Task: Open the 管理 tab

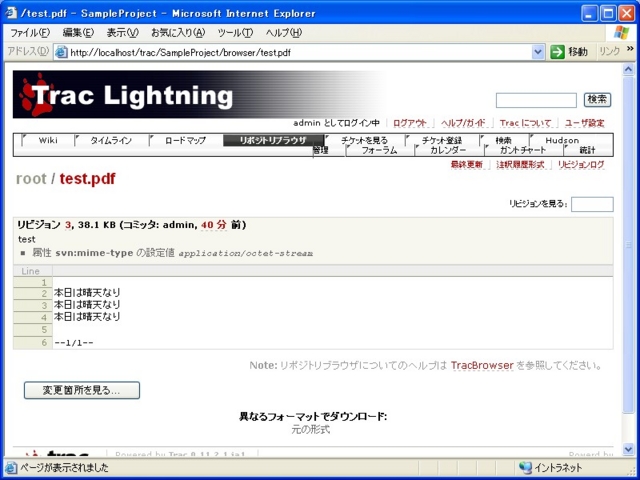Action: click(x=321, y=151)
